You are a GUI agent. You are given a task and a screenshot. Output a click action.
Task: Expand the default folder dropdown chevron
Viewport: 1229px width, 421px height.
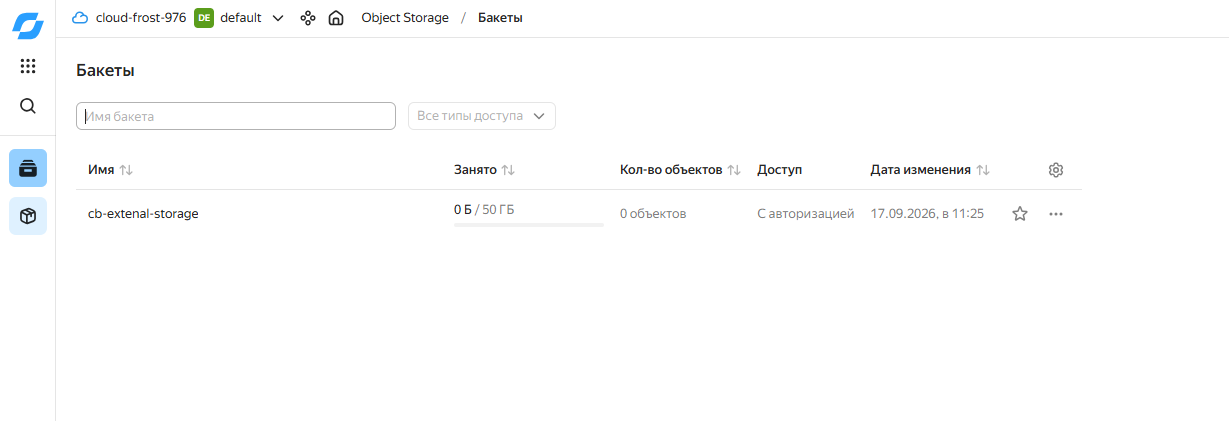[278, 18]
